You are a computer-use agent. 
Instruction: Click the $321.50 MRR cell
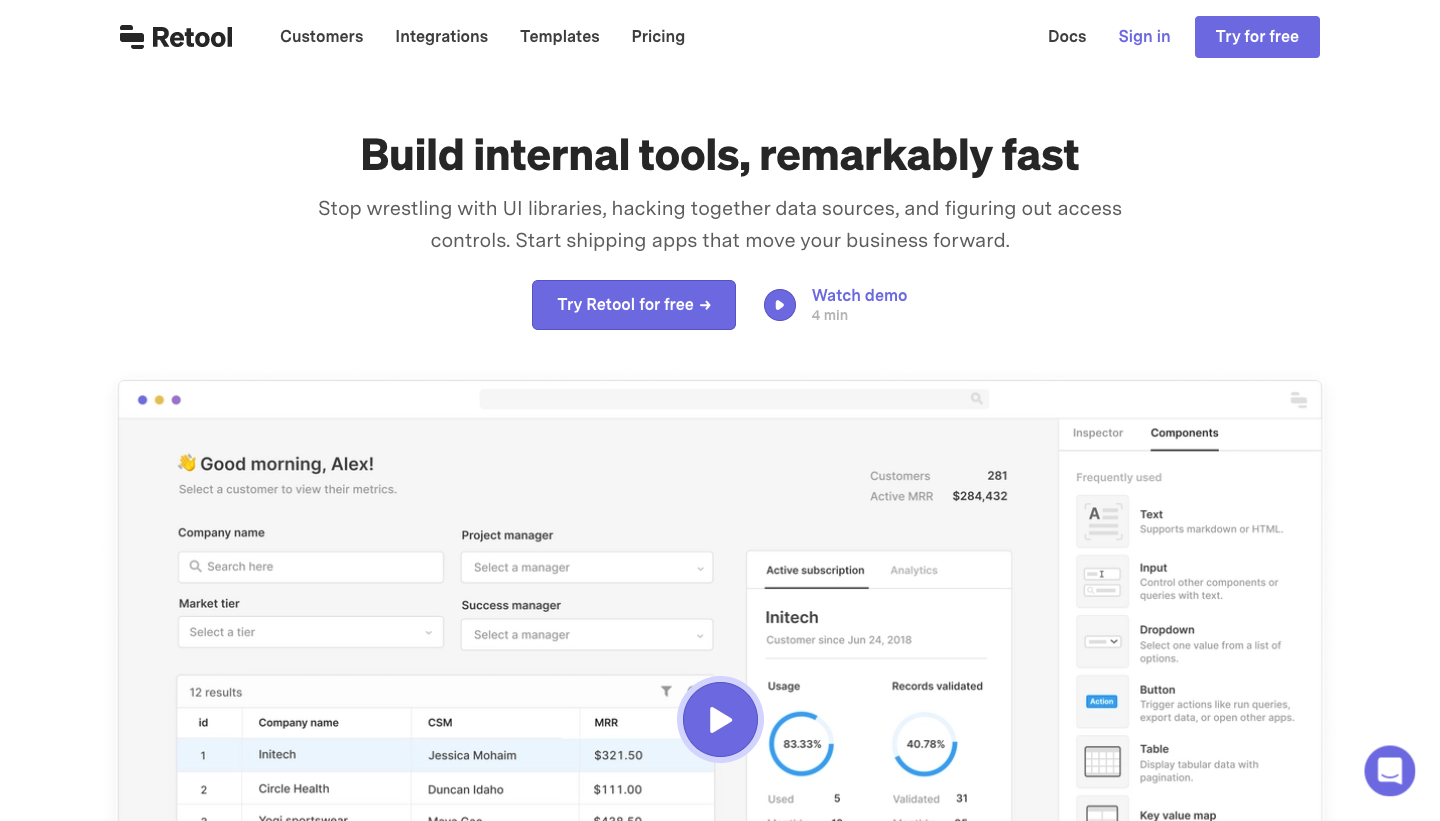tap(618, 755)
